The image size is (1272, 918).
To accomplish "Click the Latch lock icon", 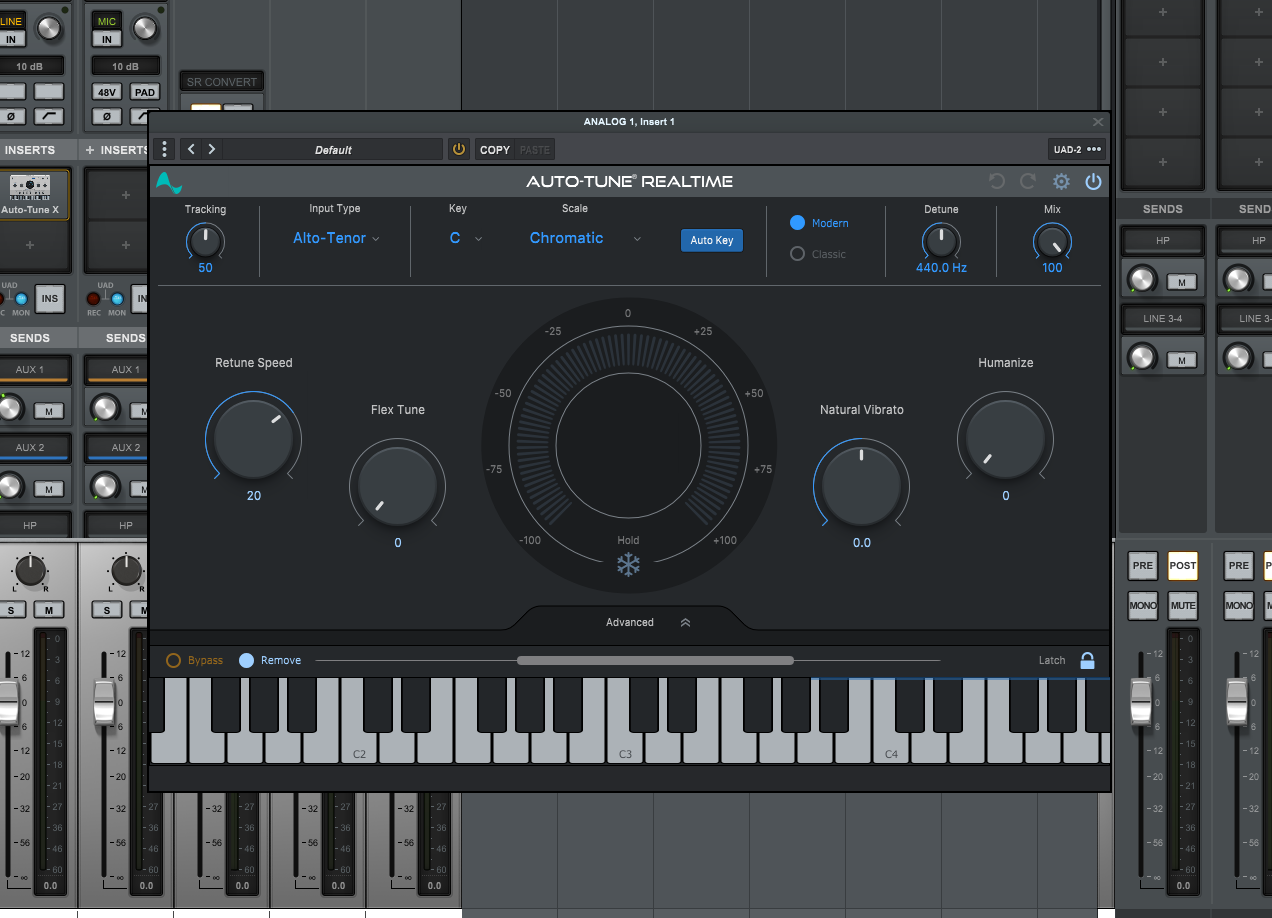I will 1087,660.
